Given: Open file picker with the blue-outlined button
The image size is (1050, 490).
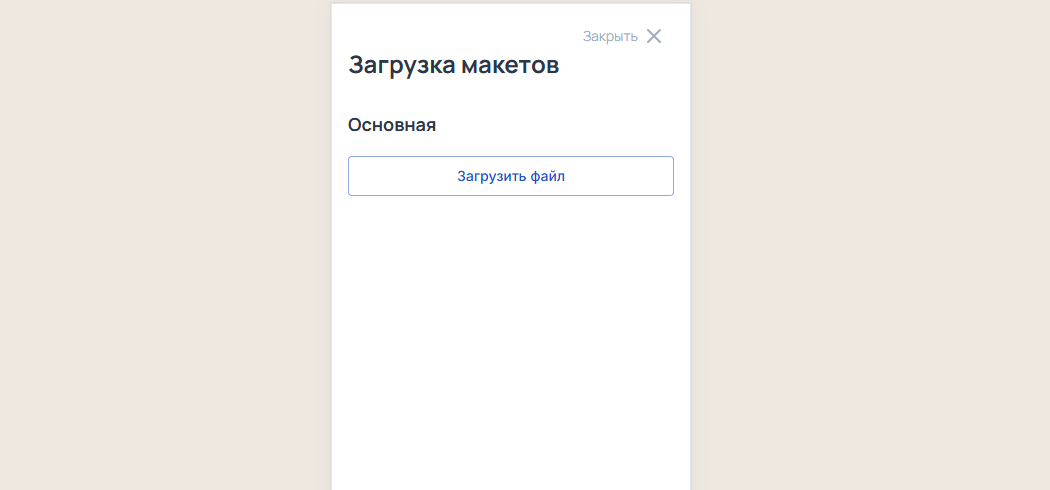Looking at the screenshot, I should pos(510,176).
